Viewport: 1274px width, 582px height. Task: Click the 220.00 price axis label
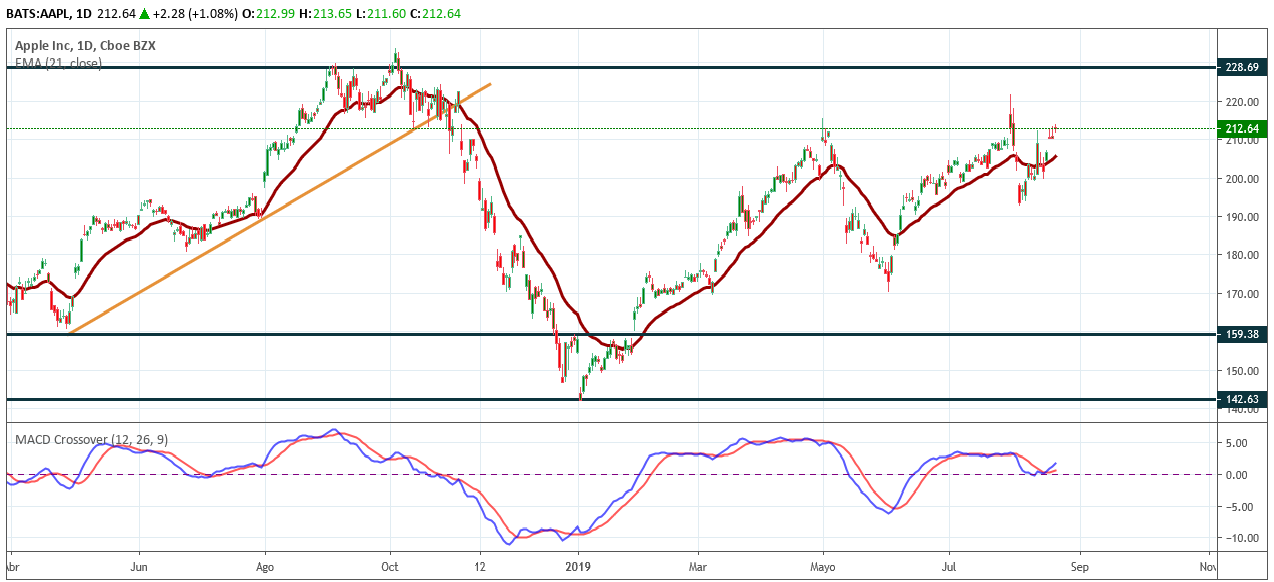point(1242,102)
